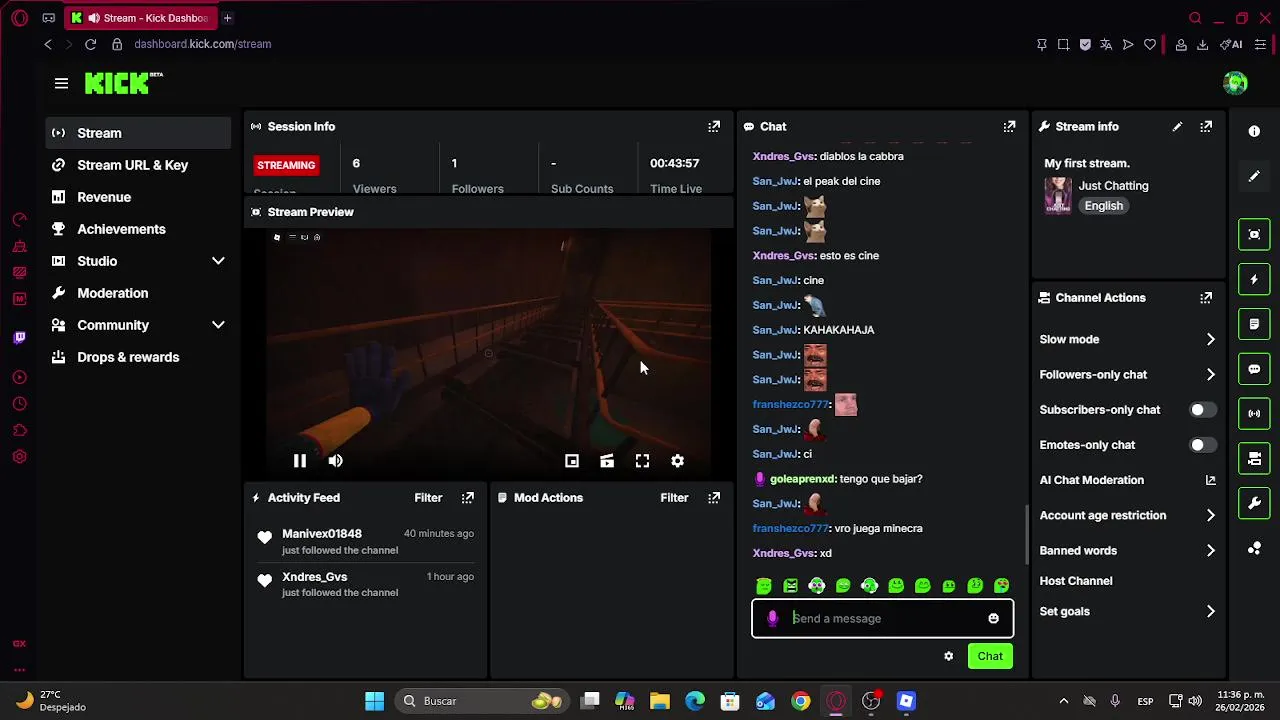Open Opera downloads icon
Viewport: 1280px width, 720px height.
click(1203, 44)
